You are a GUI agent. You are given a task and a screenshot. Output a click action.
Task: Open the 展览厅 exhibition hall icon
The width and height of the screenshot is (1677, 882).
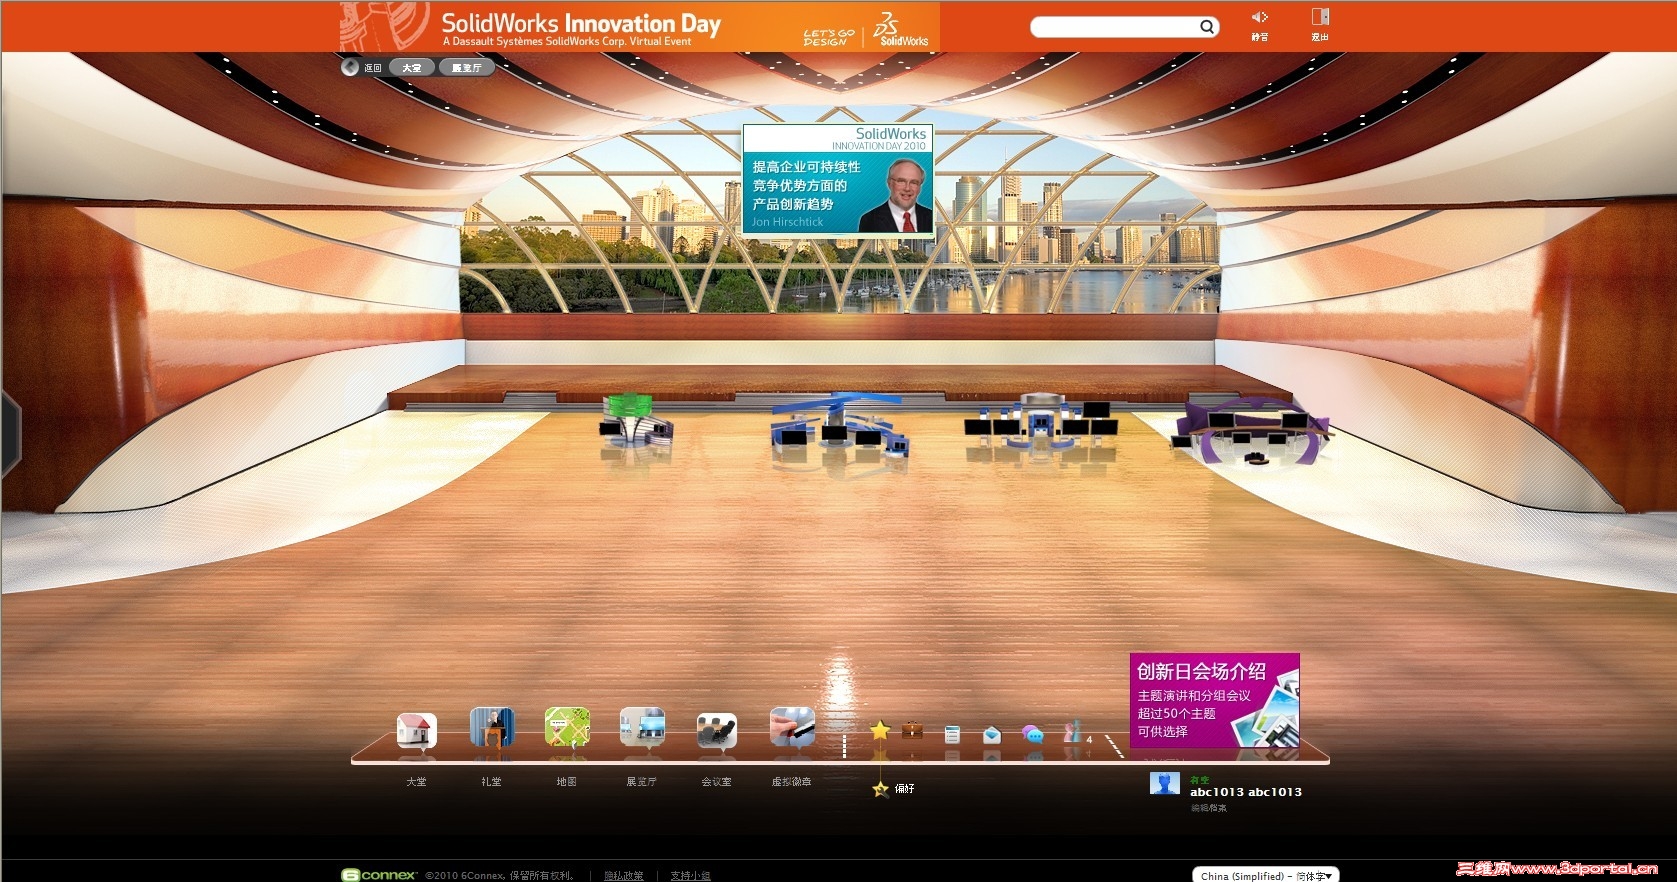pos(642,728)
